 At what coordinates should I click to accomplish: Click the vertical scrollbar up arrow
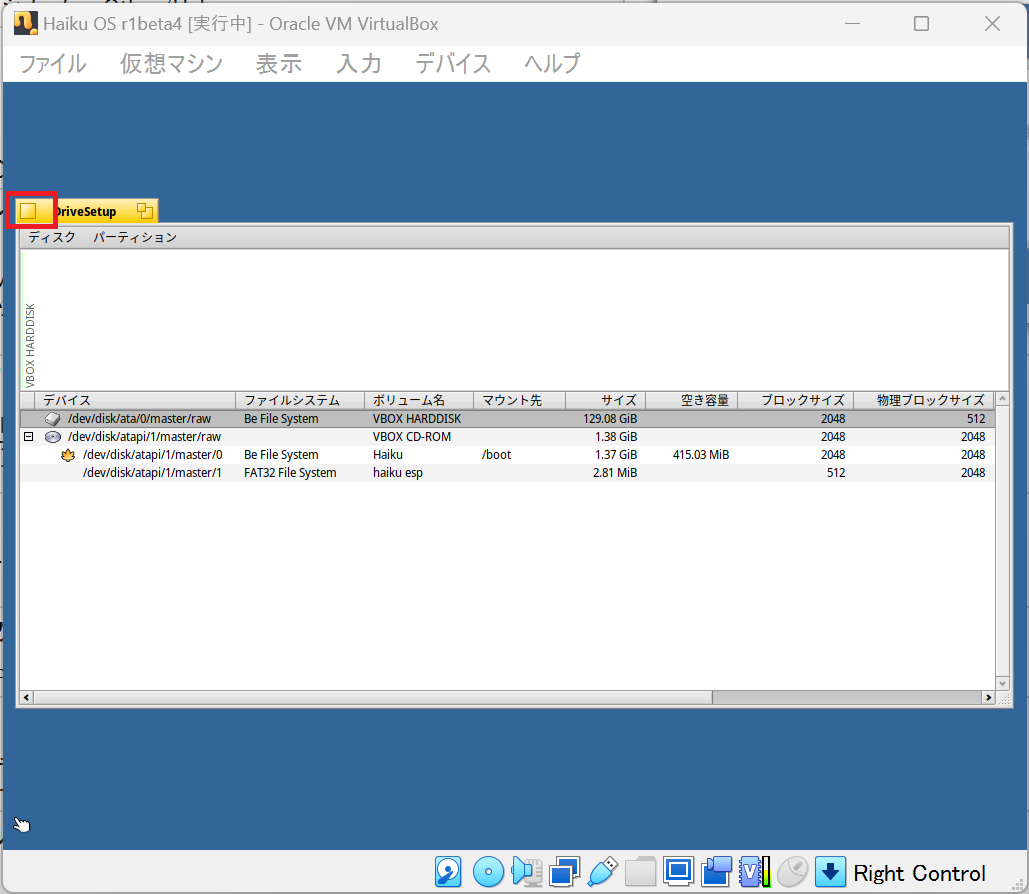pyautogui.click(x=1002, y=398)
